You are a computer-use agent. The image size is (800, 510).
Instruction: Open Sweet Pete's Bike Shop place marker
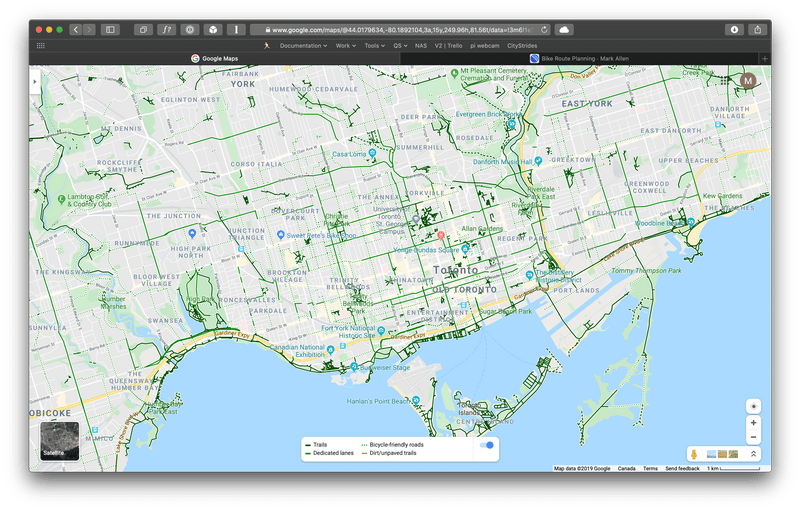[x=280, y=235]
